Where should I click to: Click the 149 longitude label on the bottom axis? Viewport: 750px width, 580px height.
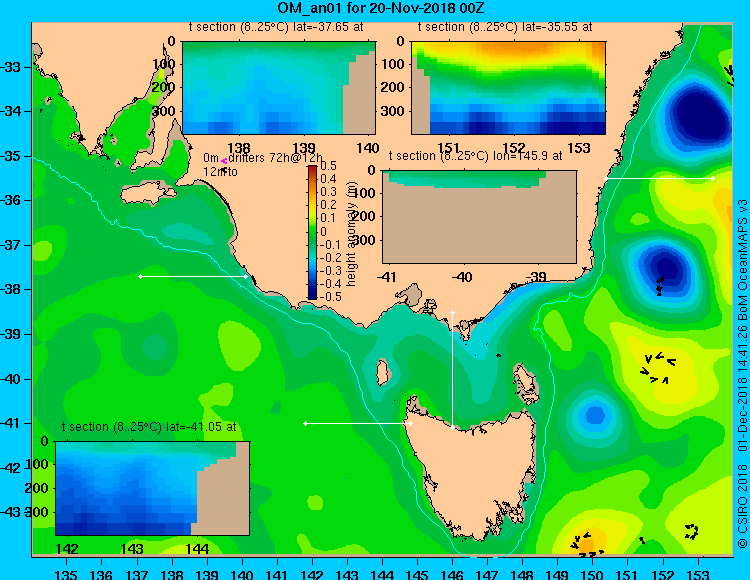pos(557,575)
